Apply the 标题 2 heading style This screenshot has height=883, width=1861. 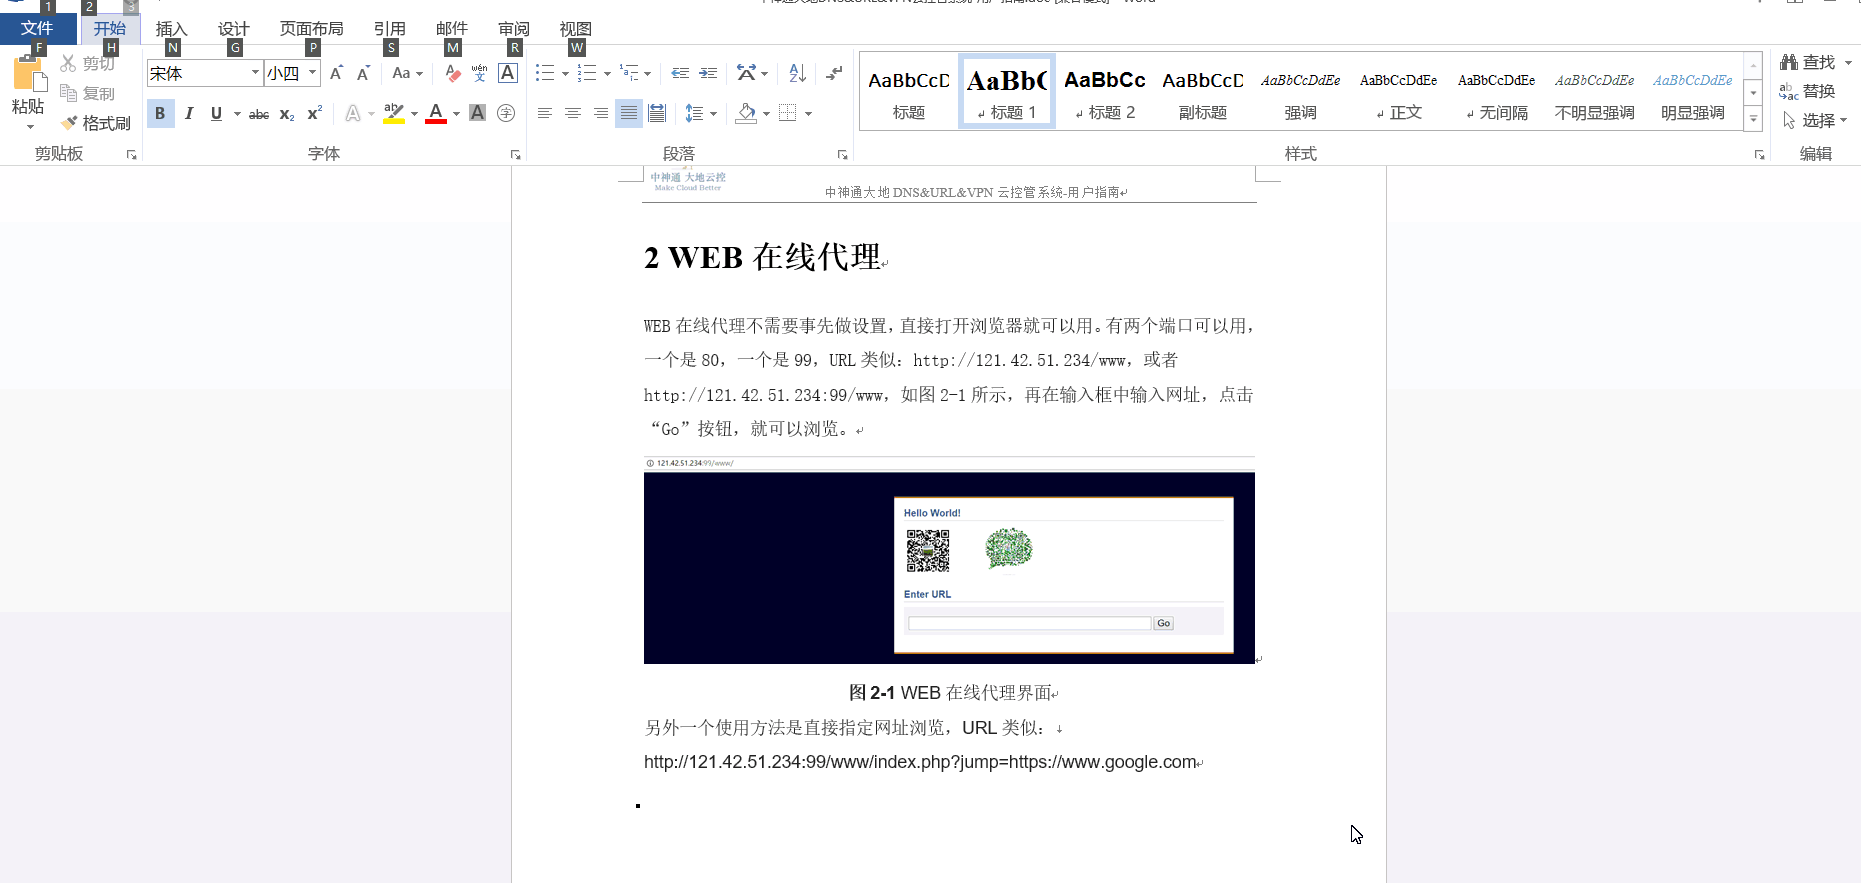[1105, 92]
